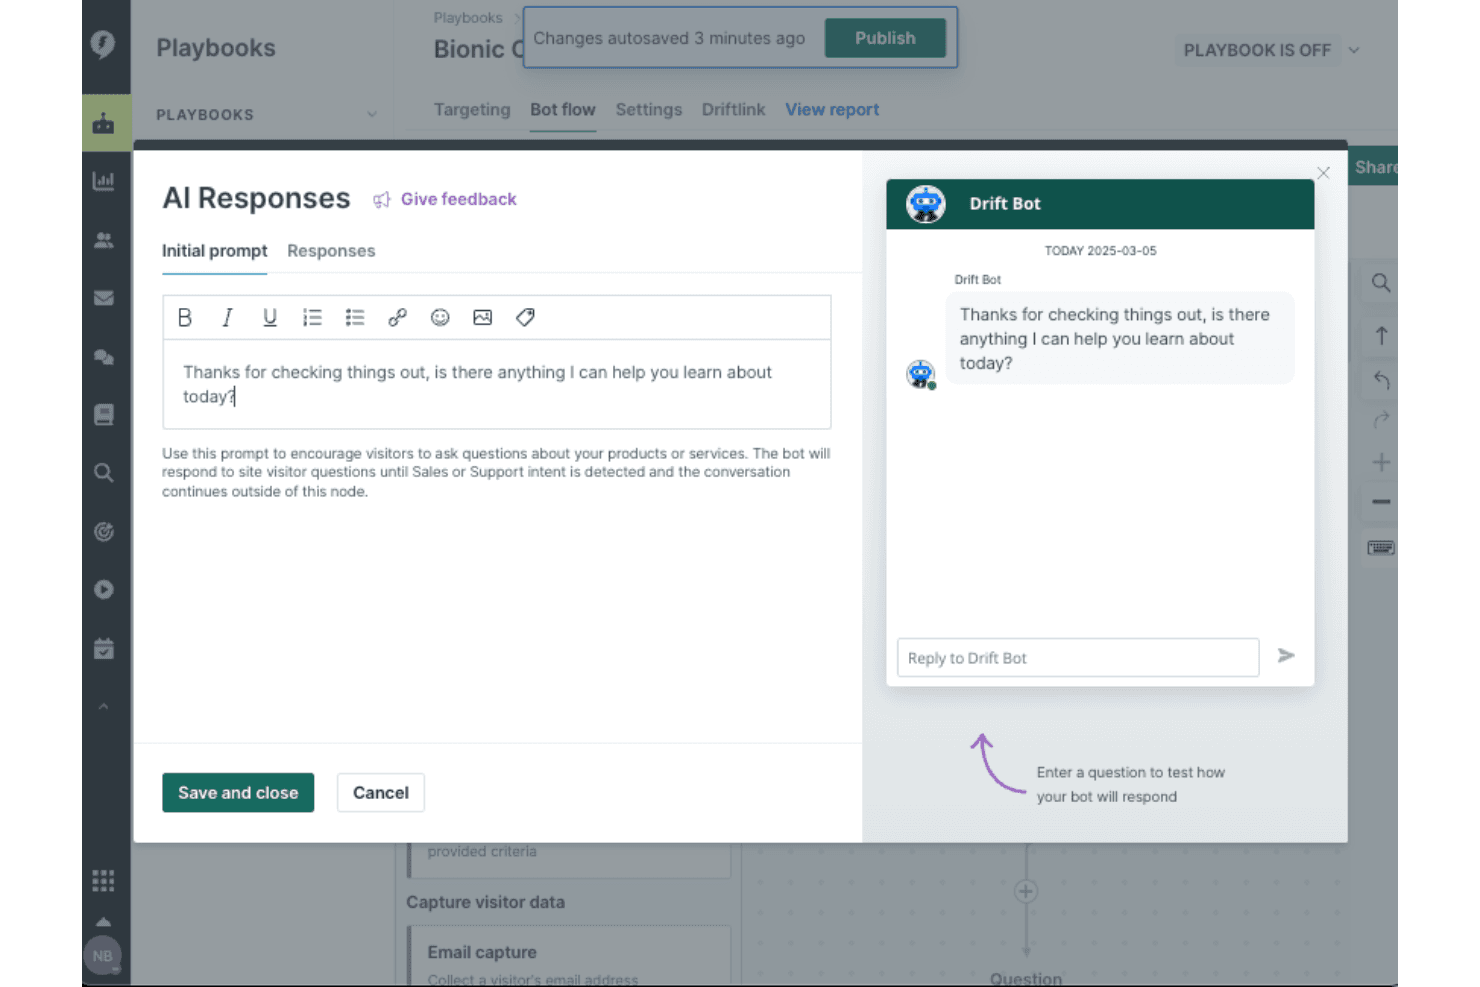Add a hyperlink via link icon

(397, 318)
